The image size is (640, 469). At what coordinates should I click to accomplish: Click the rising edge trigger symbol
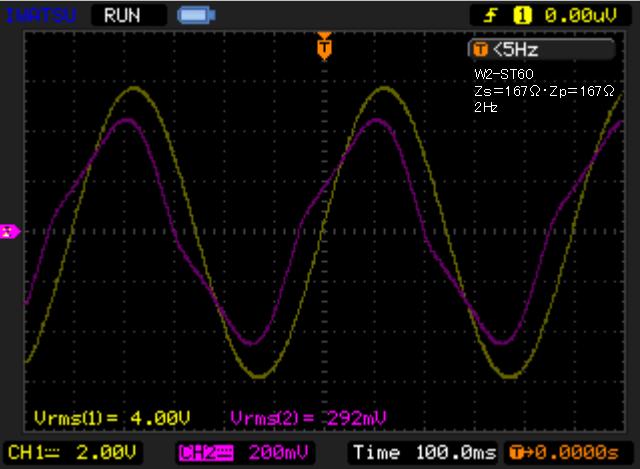(491, 16)
